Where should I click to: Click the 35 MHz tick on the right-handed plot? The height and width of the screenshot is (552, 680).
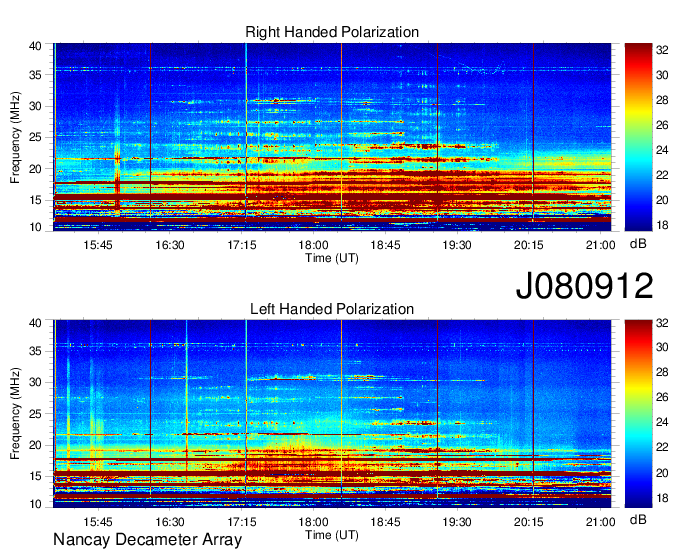(35, 75)
